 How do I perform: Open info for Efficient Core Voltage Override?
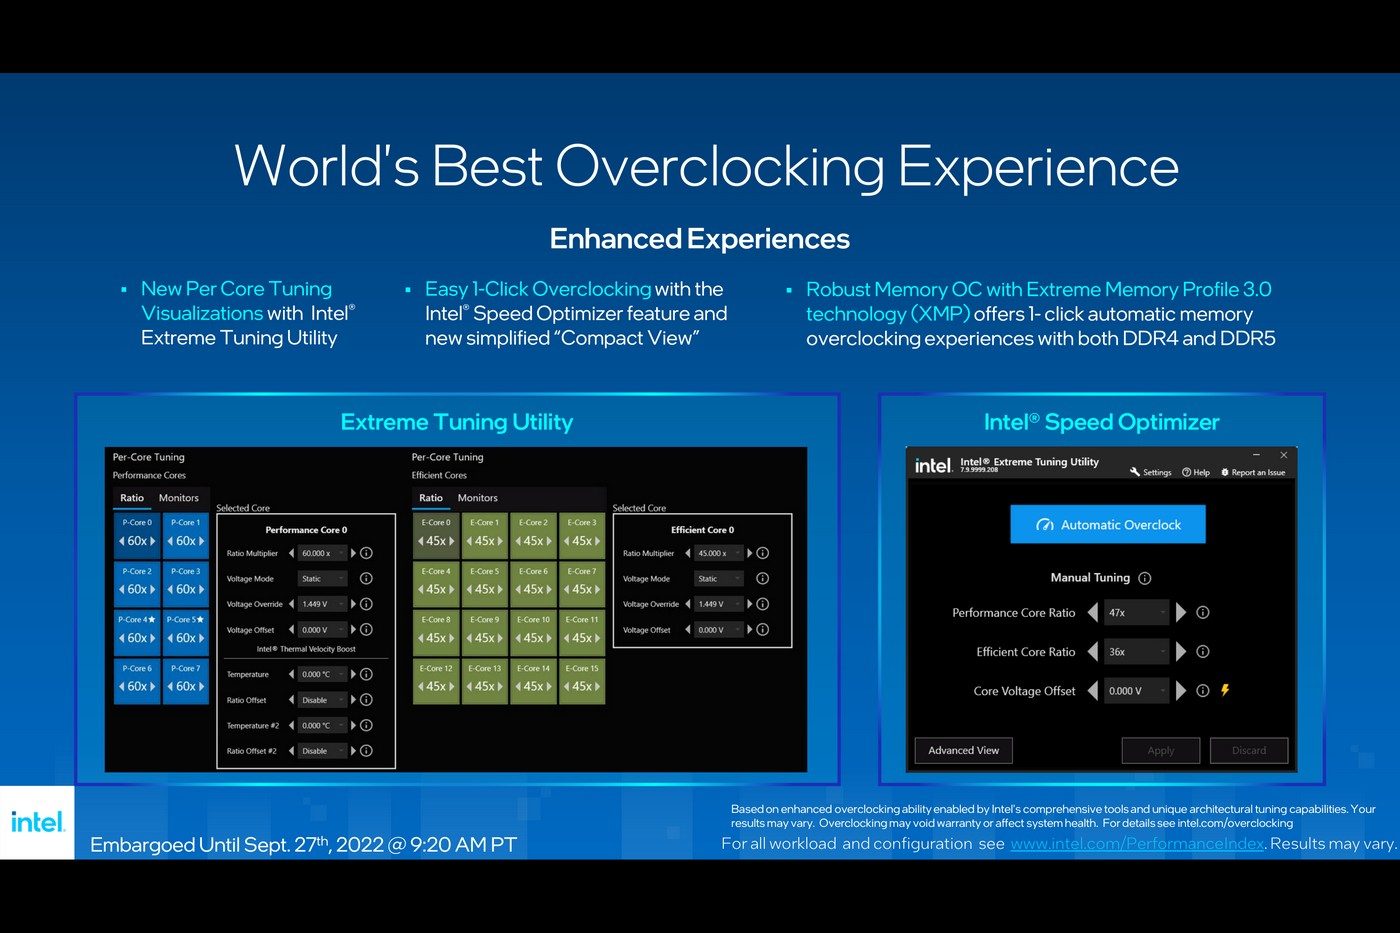(762, 604)
